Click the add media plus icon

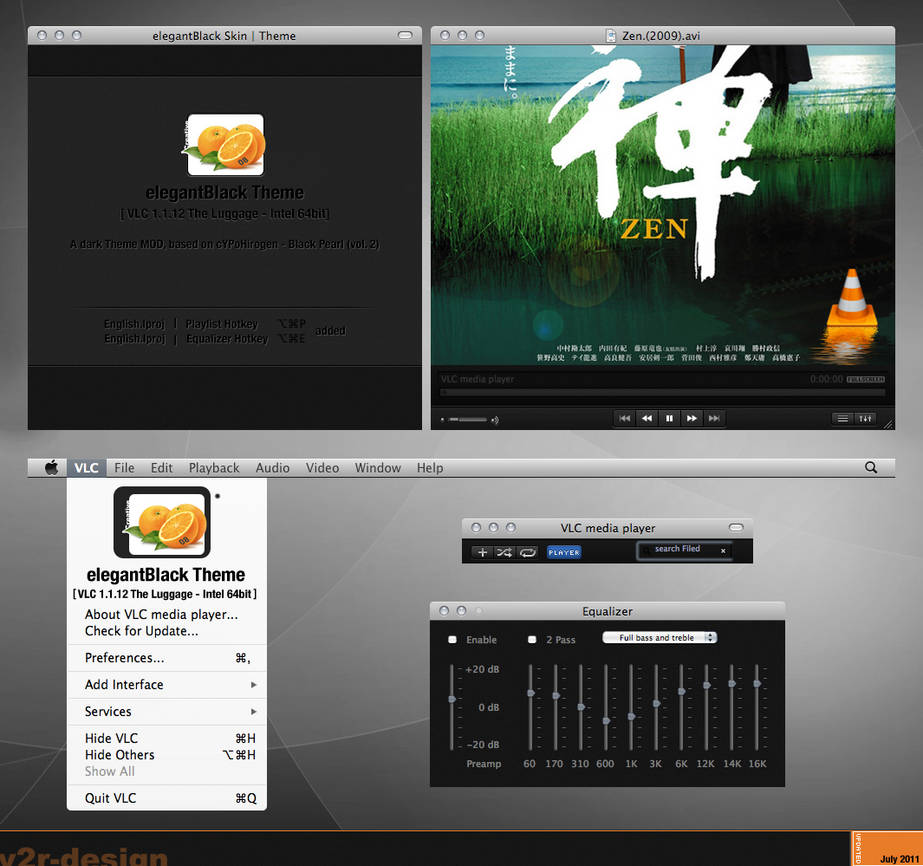tap(482, 552)
